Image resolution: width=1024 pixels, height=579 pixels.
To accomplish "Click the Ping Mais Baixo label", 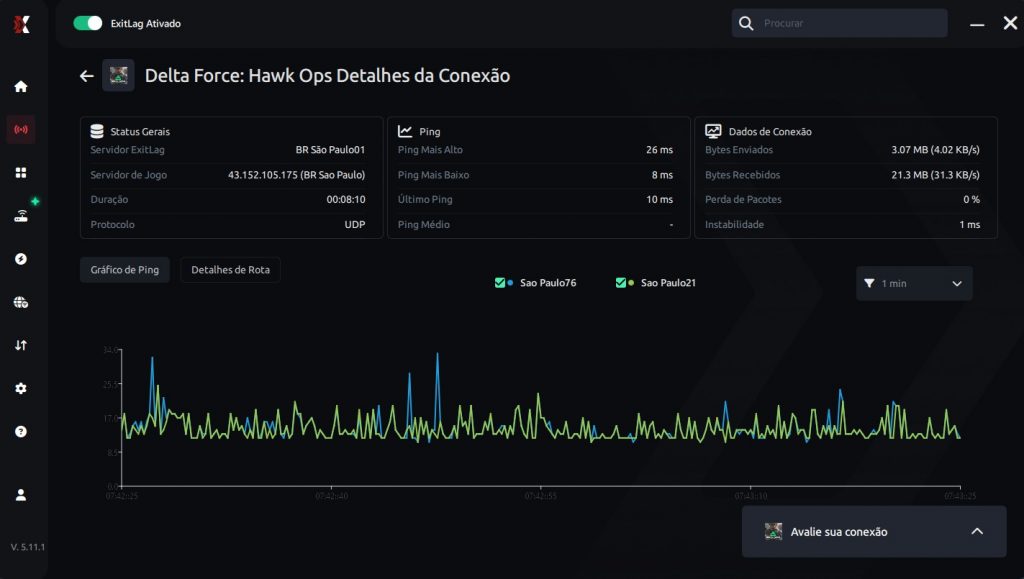I will pos(433,175).
